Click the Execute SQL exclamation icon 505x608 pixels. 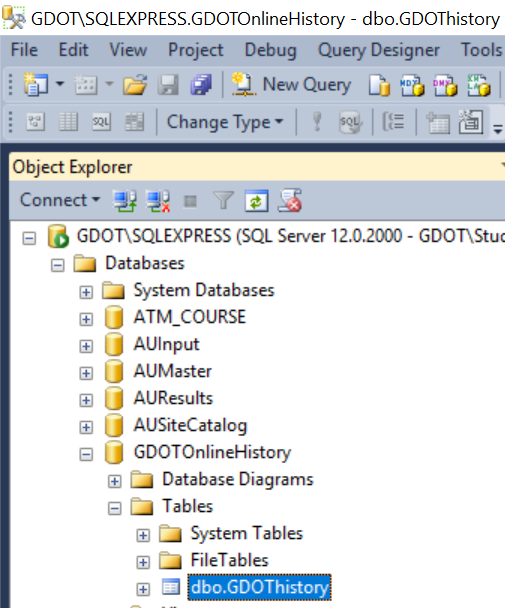pos(317,122)
